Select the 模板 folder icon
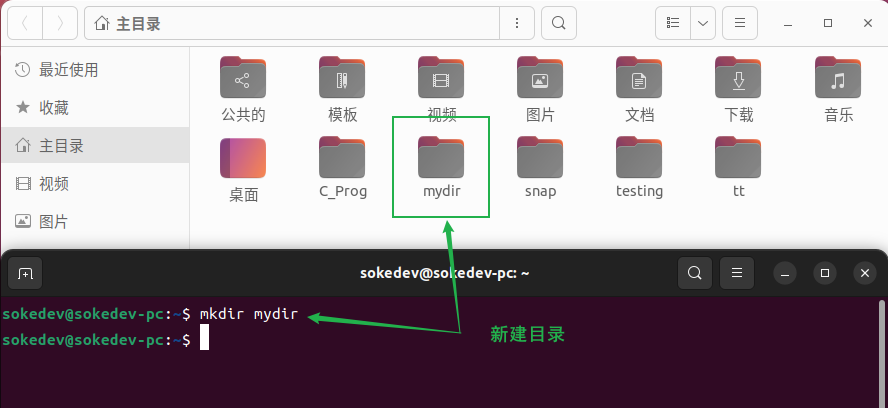 tap(342, 78)
